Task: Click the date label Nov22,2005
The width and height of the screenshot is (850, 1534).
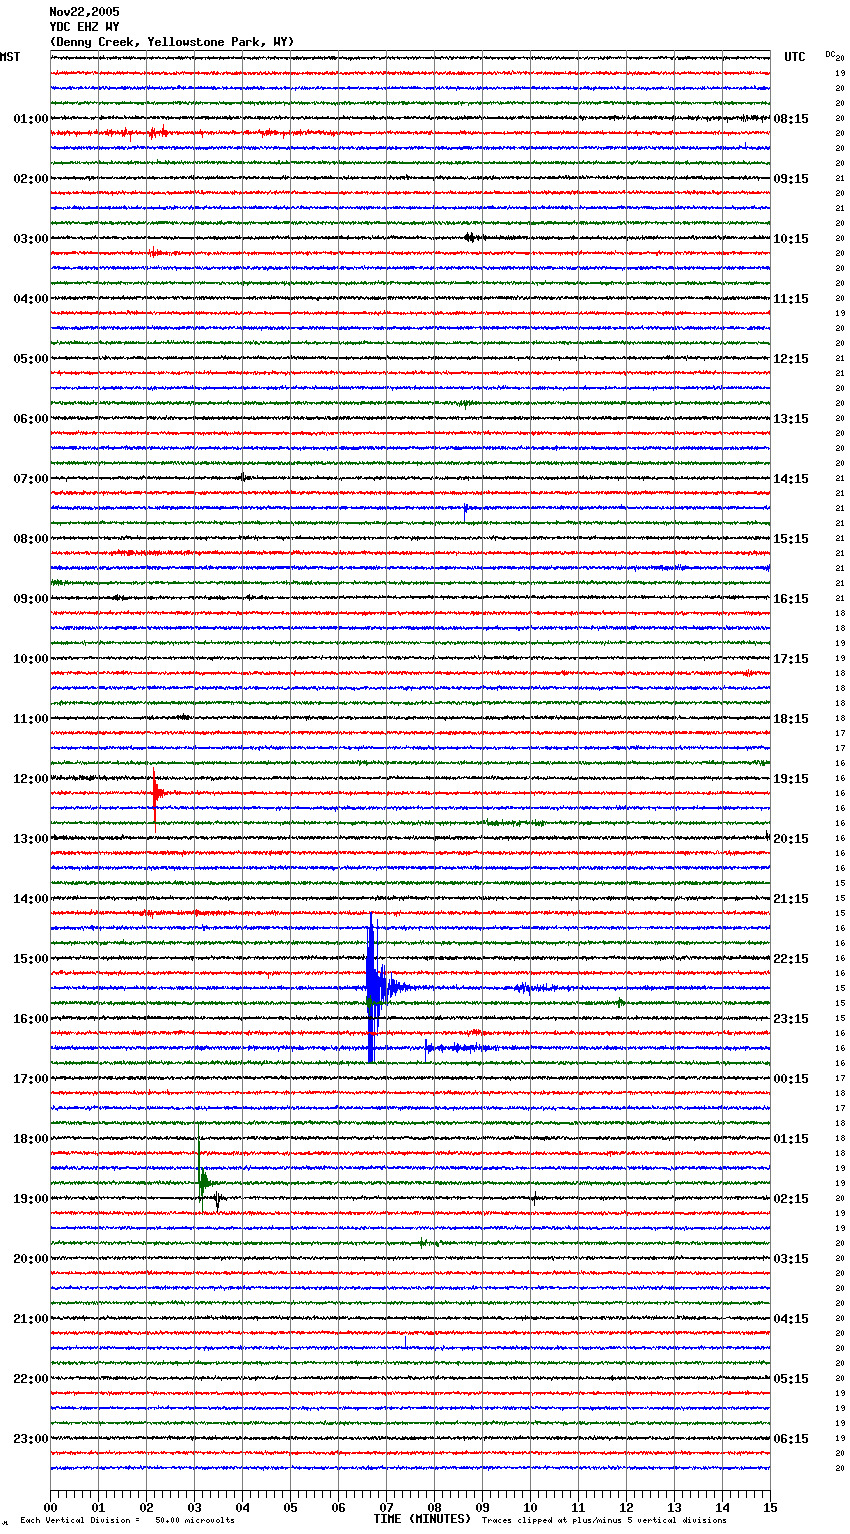Action: click(x=84, y=12)
